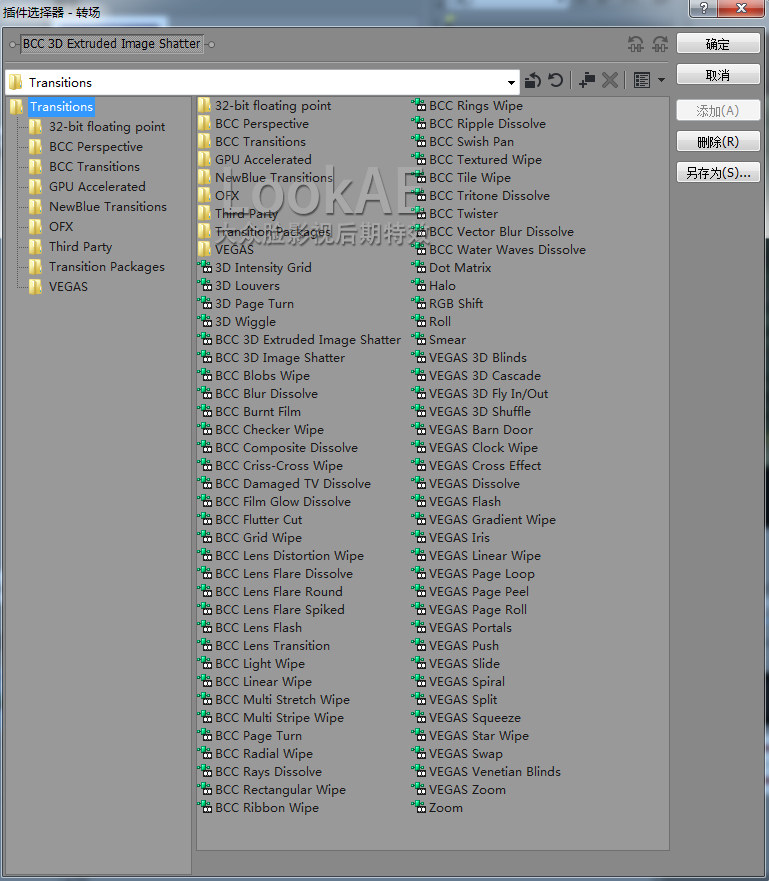Open 'NewBlue Transitions' folder in list pane
The width and height of the screenshot is (769, 881).
(x=274, y=178)
